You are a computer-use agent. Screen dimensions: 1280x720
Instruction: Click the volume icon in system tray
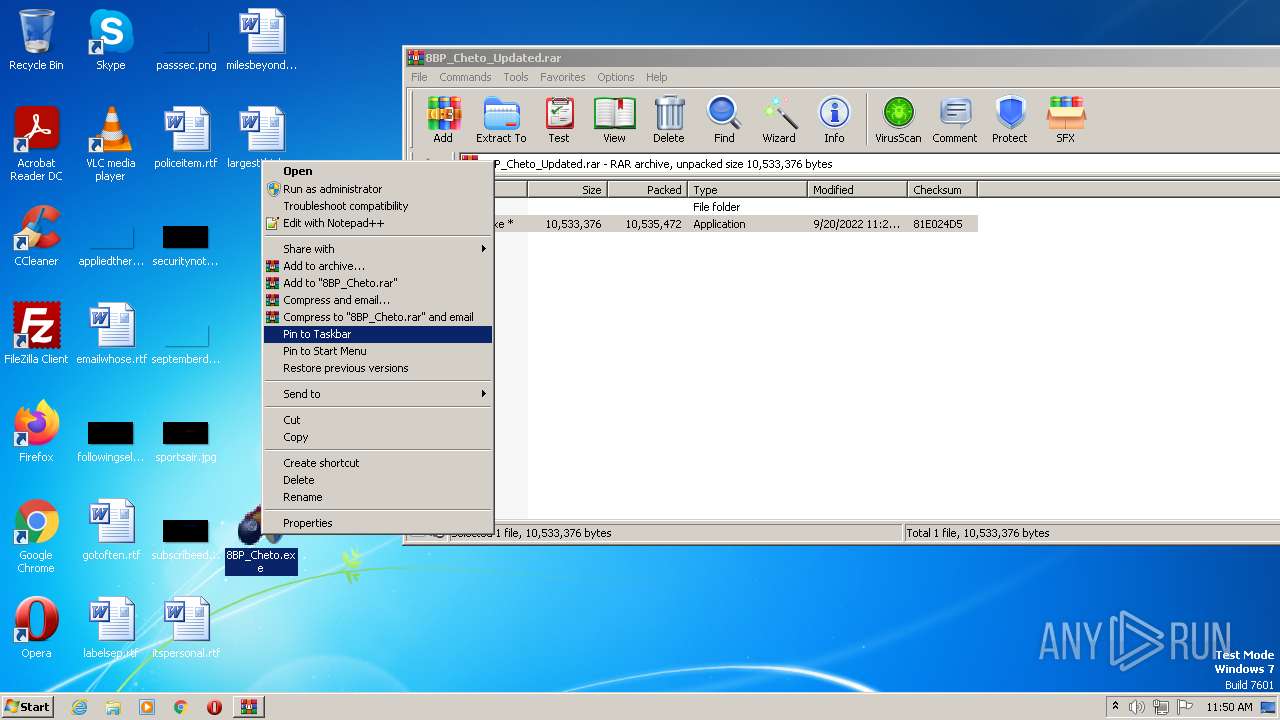pos(1136,707)
